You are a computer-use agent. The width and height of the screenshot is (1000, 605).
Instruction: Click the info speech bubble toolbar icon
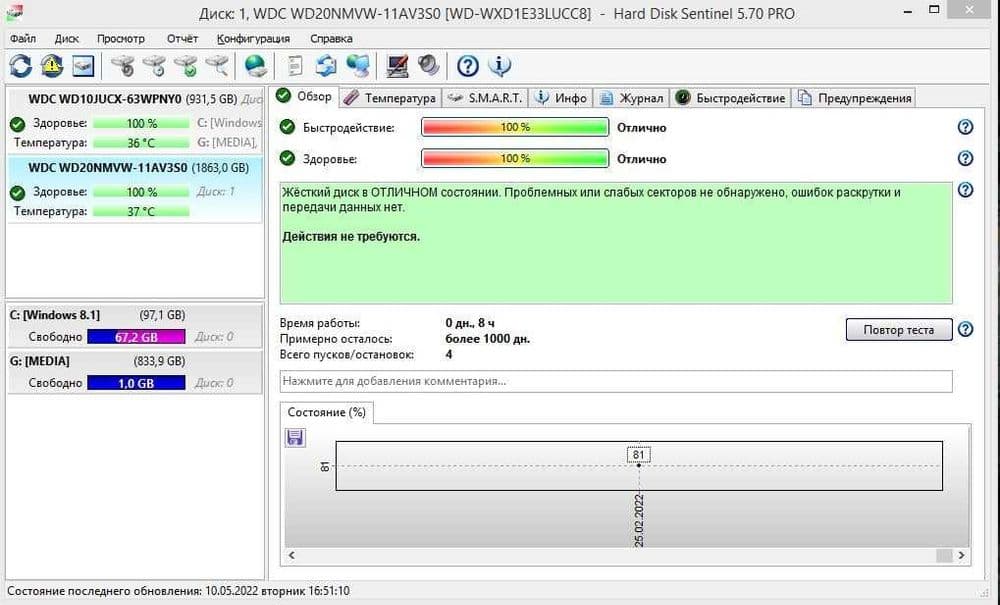tap(499, 66)
